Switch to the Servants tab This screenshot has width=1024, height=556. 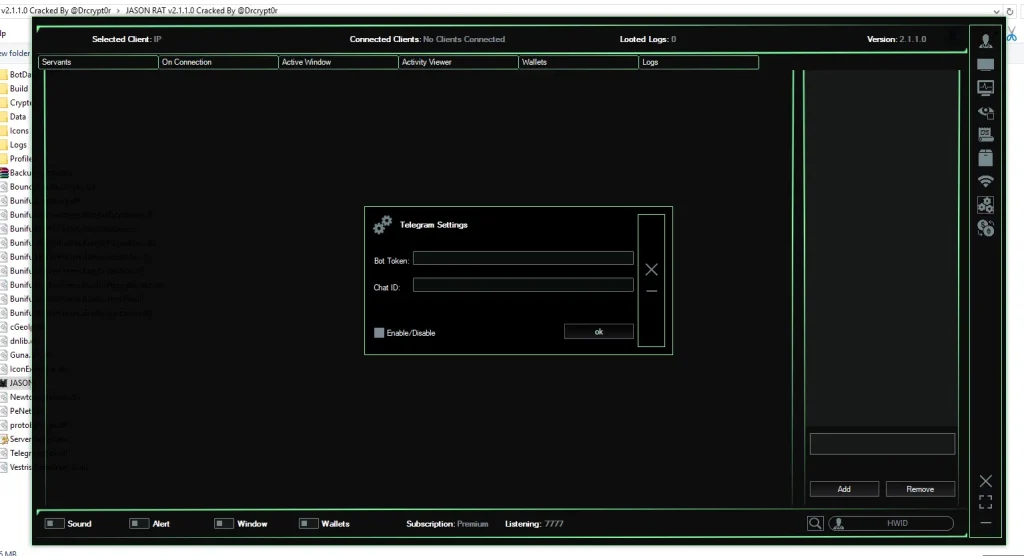[98, 62]
